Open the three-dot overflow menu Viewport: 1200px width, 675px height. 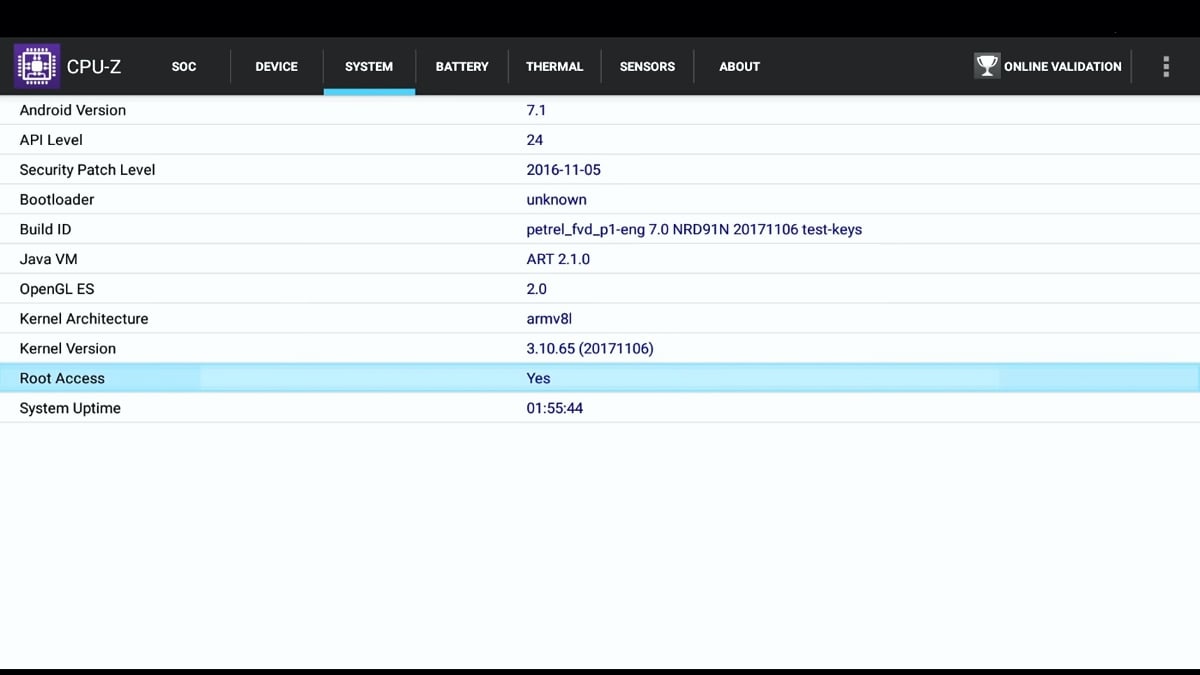pos(1166,66)
